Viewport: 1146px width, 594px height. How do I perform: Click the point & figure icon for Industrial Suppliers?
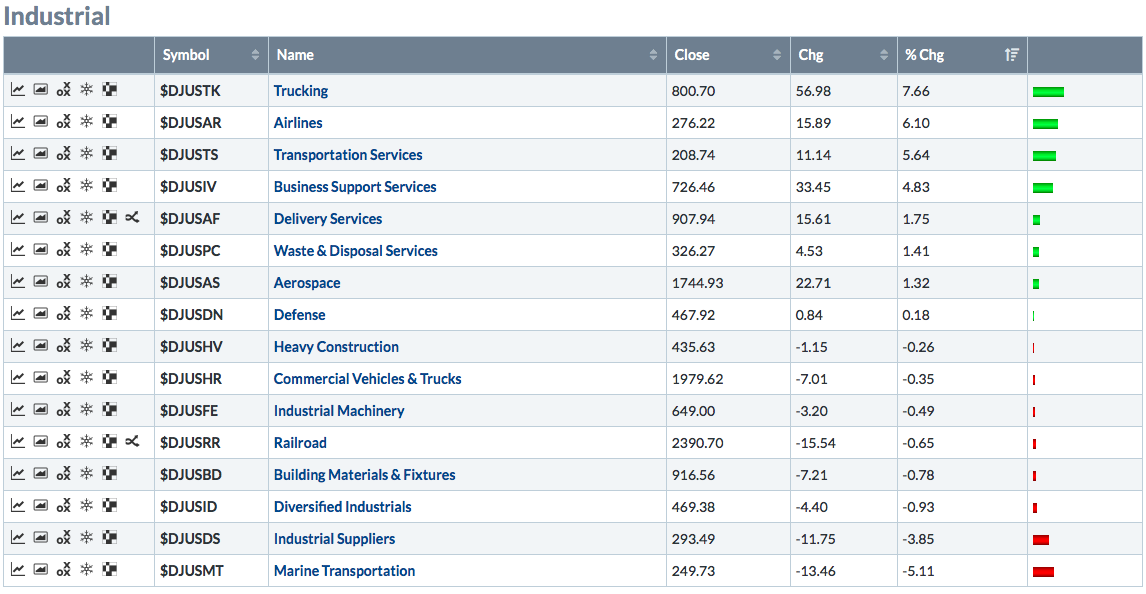pos(64,538)
